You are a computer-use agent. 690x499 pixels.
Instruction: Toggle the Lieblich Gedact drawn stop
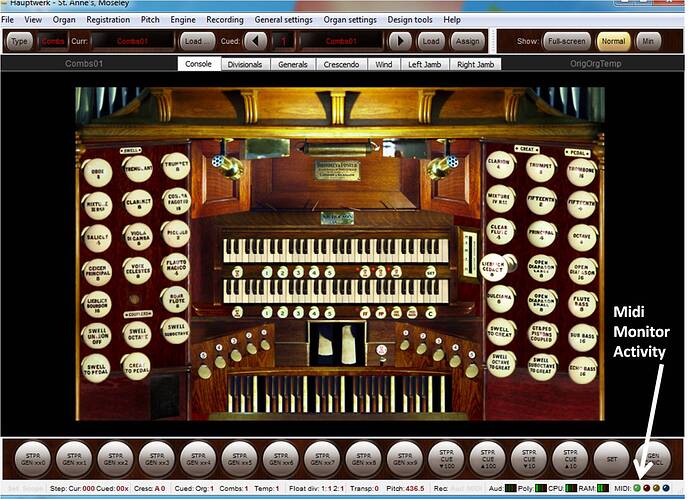[x=494, y=266]
